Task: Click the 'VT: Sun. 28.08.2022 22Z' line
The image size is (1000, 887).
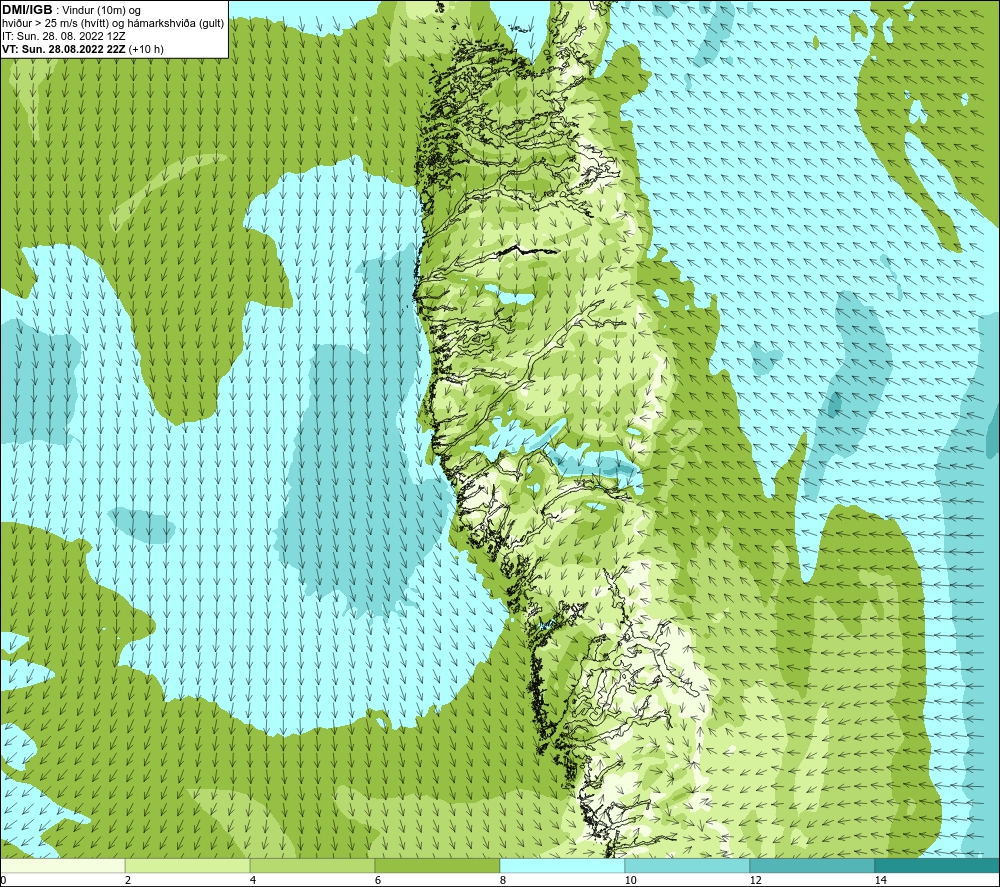Action: pyautogui.click(x=64, y=49)
